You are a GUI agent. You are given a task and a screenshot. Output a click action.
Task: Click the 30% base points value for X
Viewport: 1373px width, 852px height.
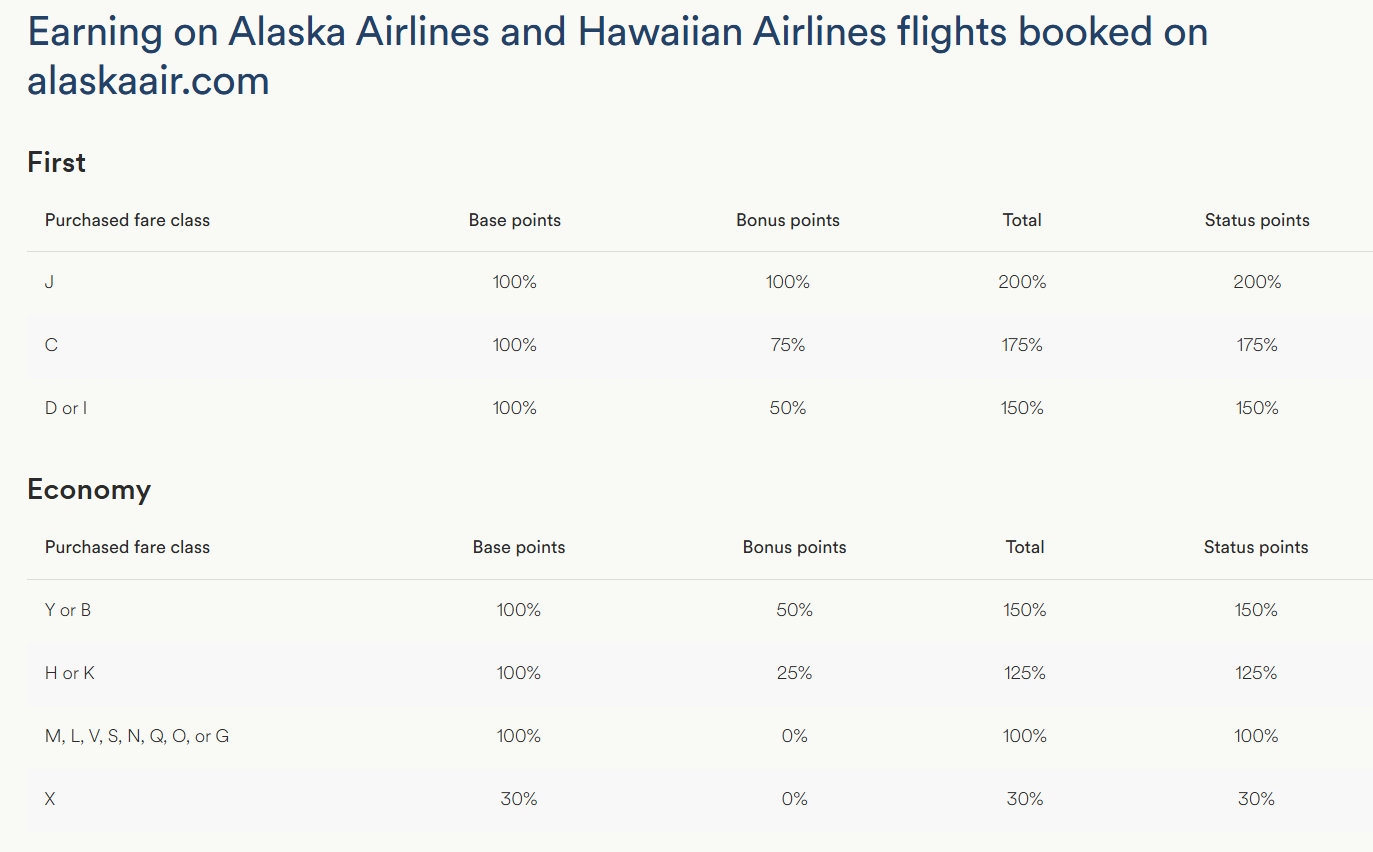coord(519,799)
